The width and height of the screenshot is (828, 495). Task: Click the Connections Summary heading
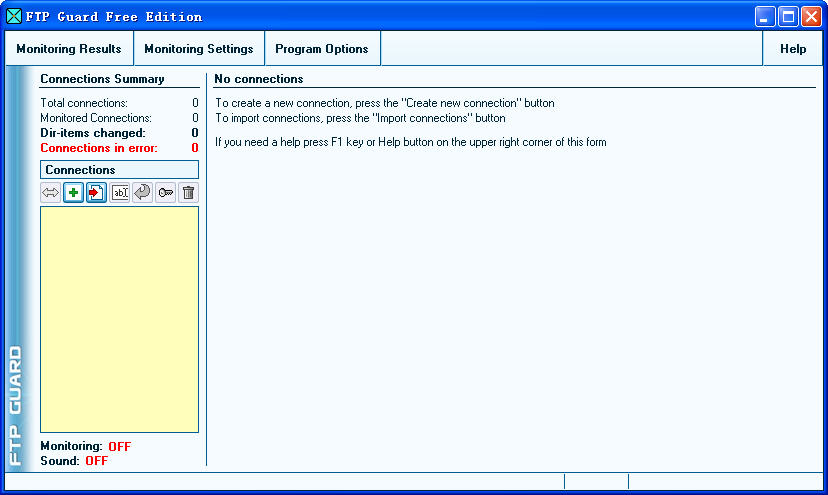coord(102,79)
